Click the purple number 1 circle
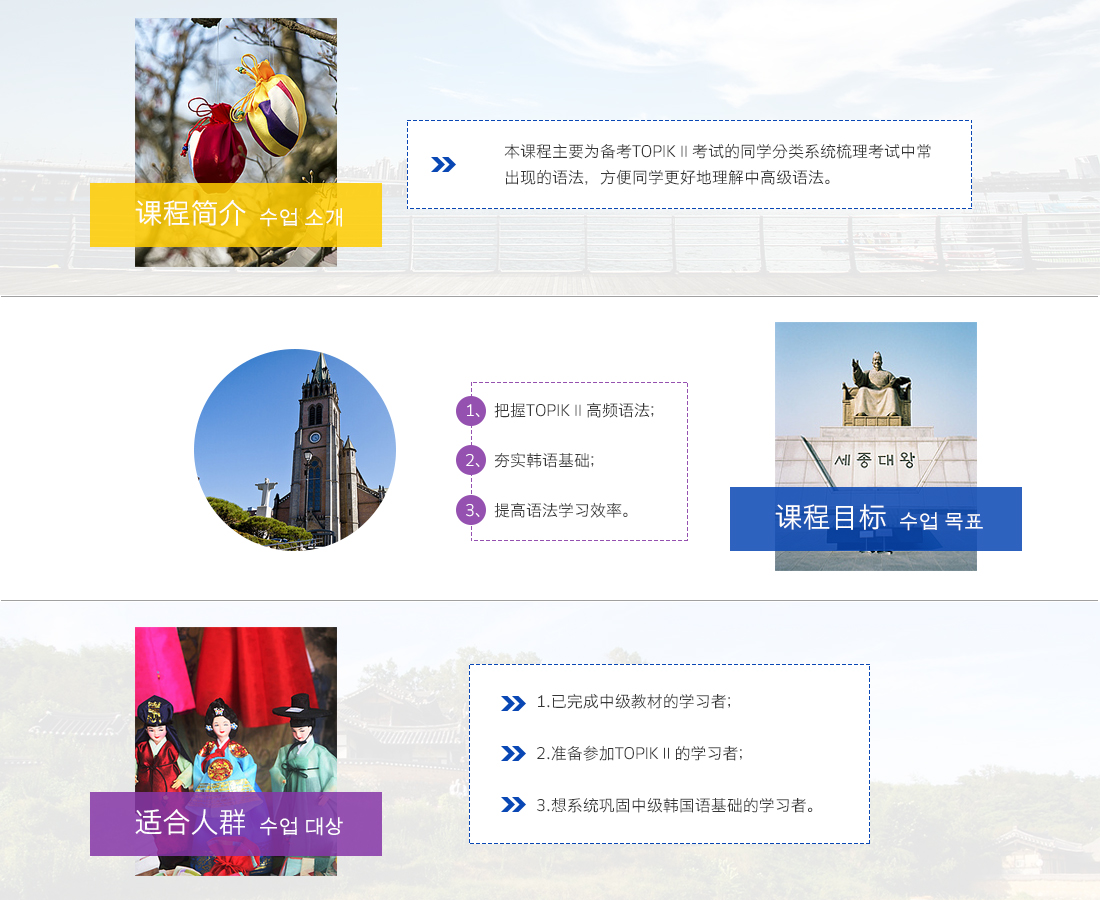 [470, 411]
